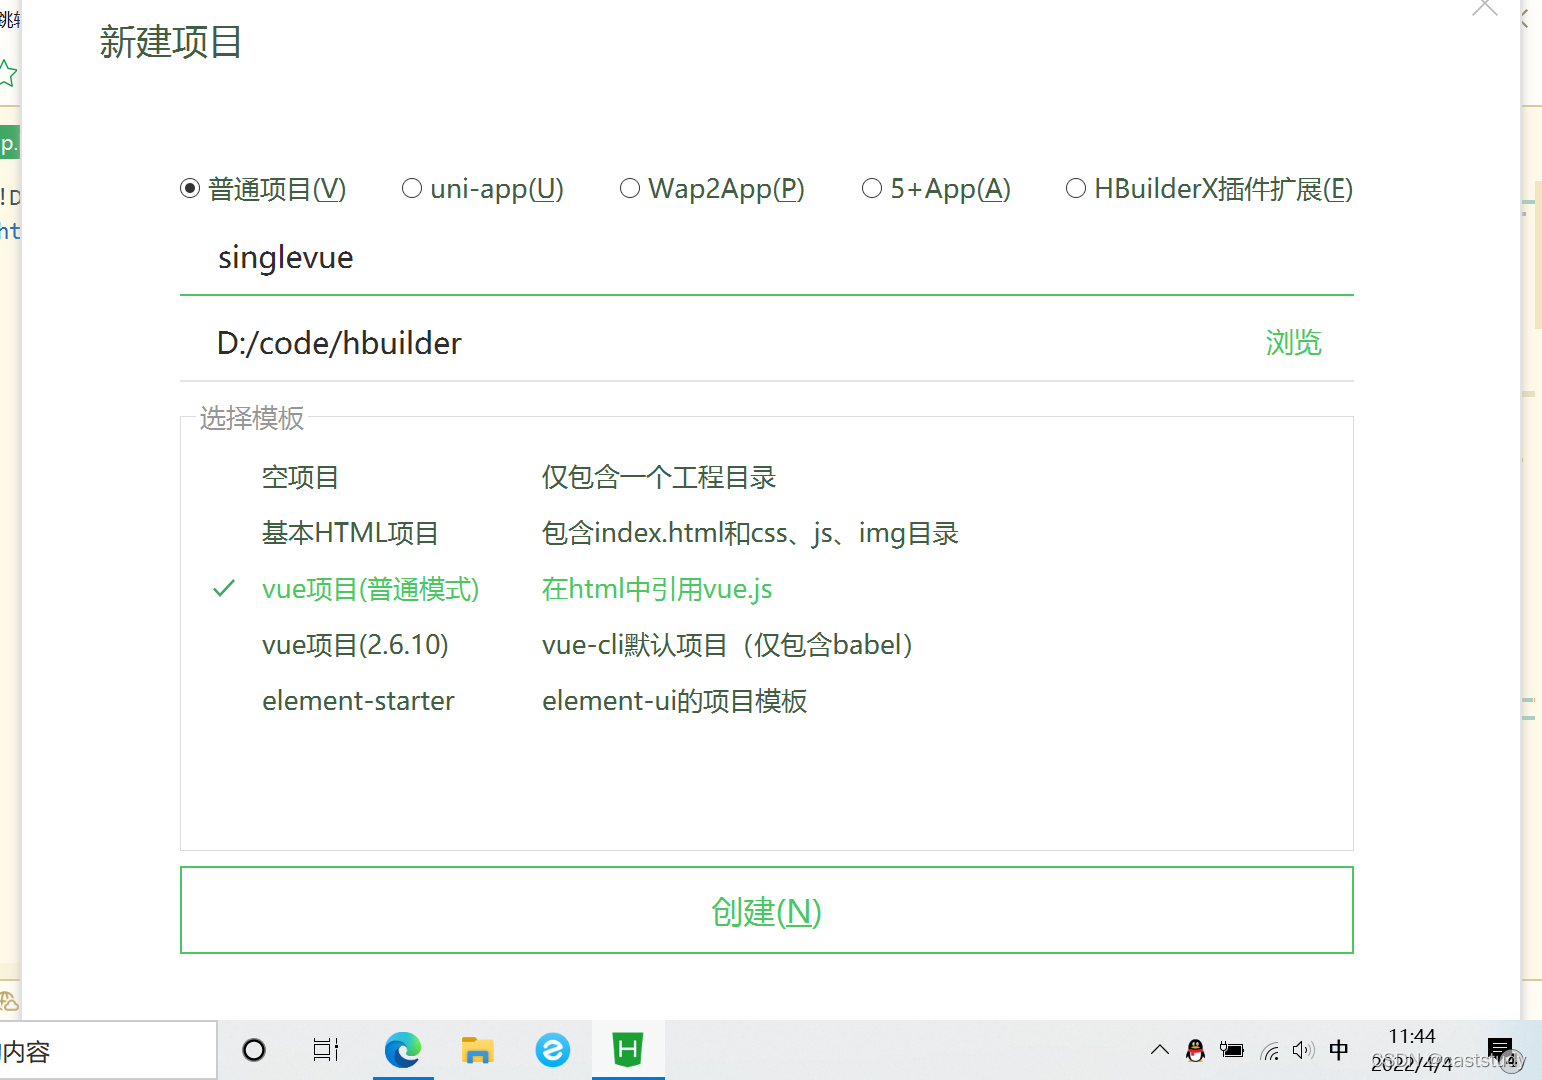Image resolution: width=1542 pixels, height=1080 pixels.
Task: Open the Wi-Fi network tray icon
Action: [1268, 1050]
